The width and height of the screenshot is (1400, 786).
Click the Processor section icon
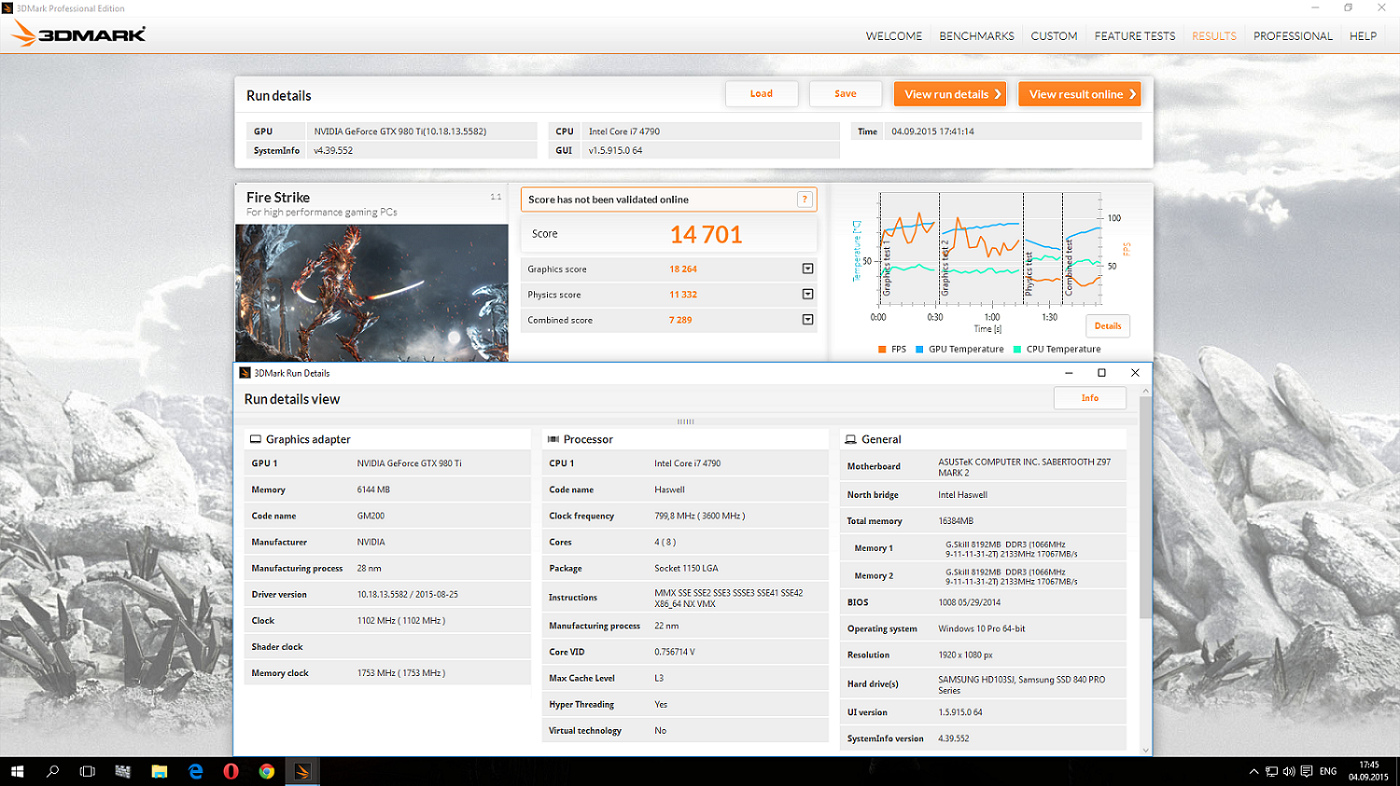[553, 440]
